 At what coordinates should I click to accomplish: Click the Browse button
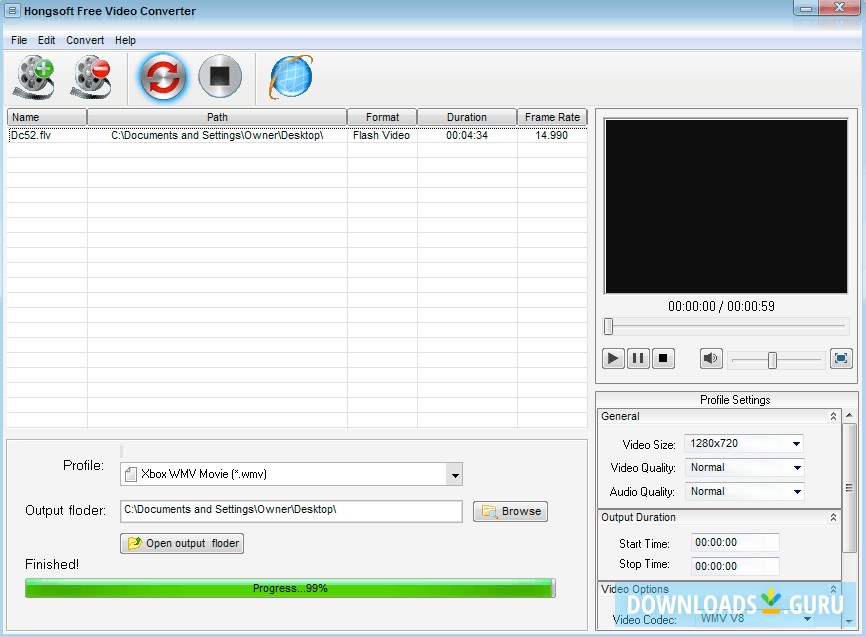coord(510,511)
